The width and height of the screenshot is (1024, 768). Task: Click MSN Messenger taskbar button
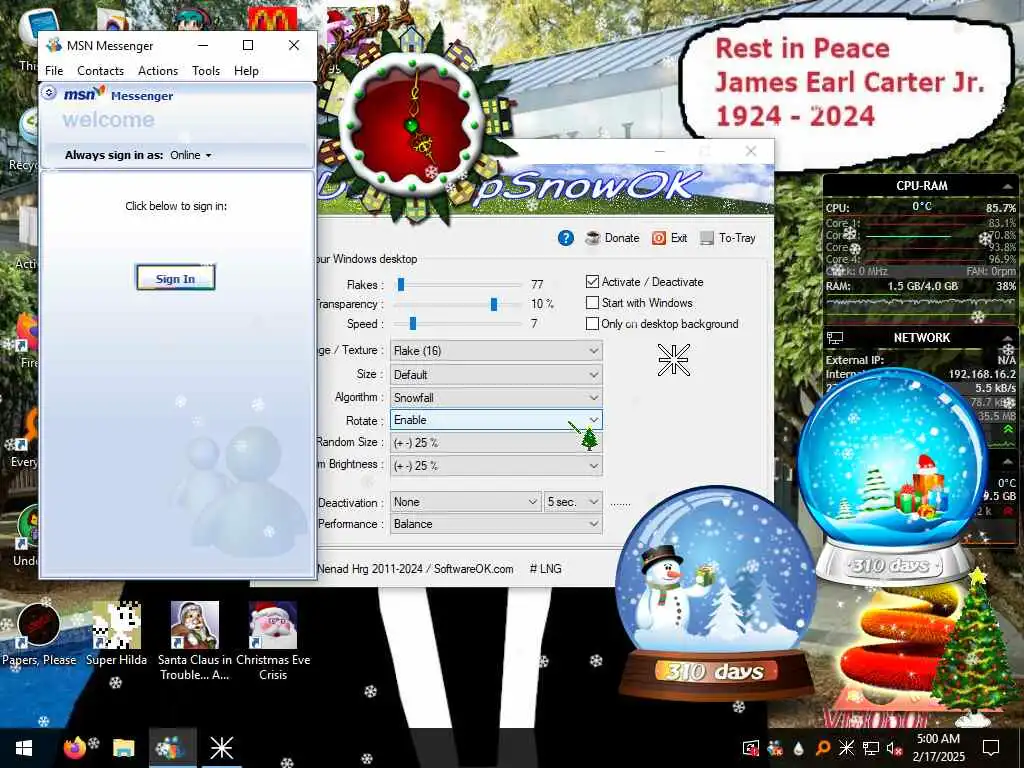pyautogui.click(x=172, y=748)
